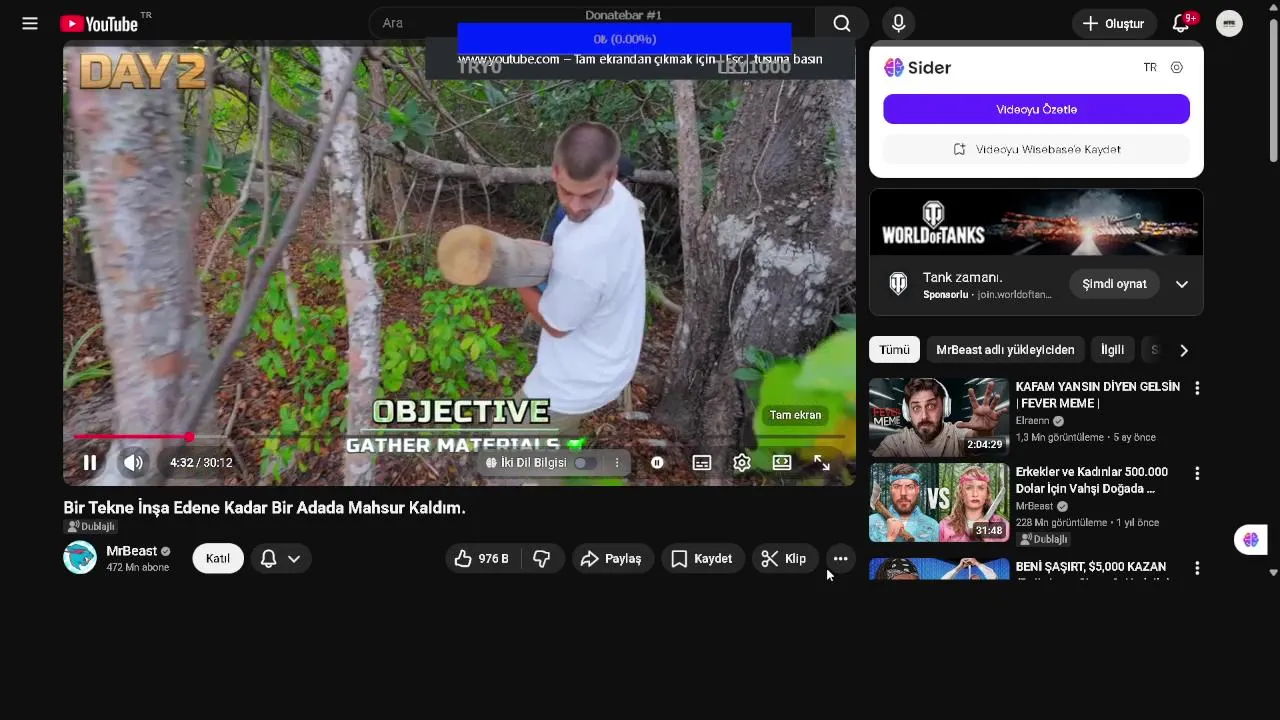Open options for KAFAM YANSIN video
This screenshot has height=720, width=1280.
tap(1197, 388)
